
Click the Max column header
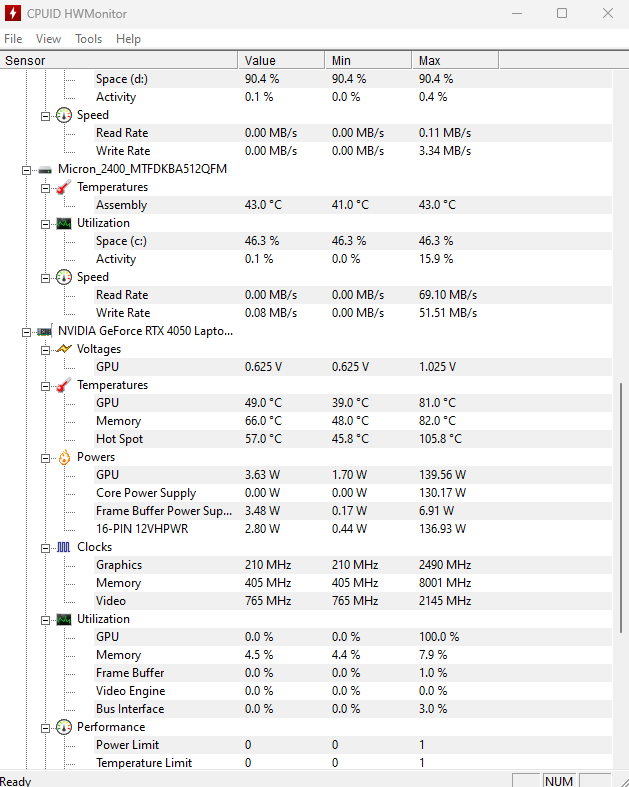pyautogui.click(x=454, y=61)
